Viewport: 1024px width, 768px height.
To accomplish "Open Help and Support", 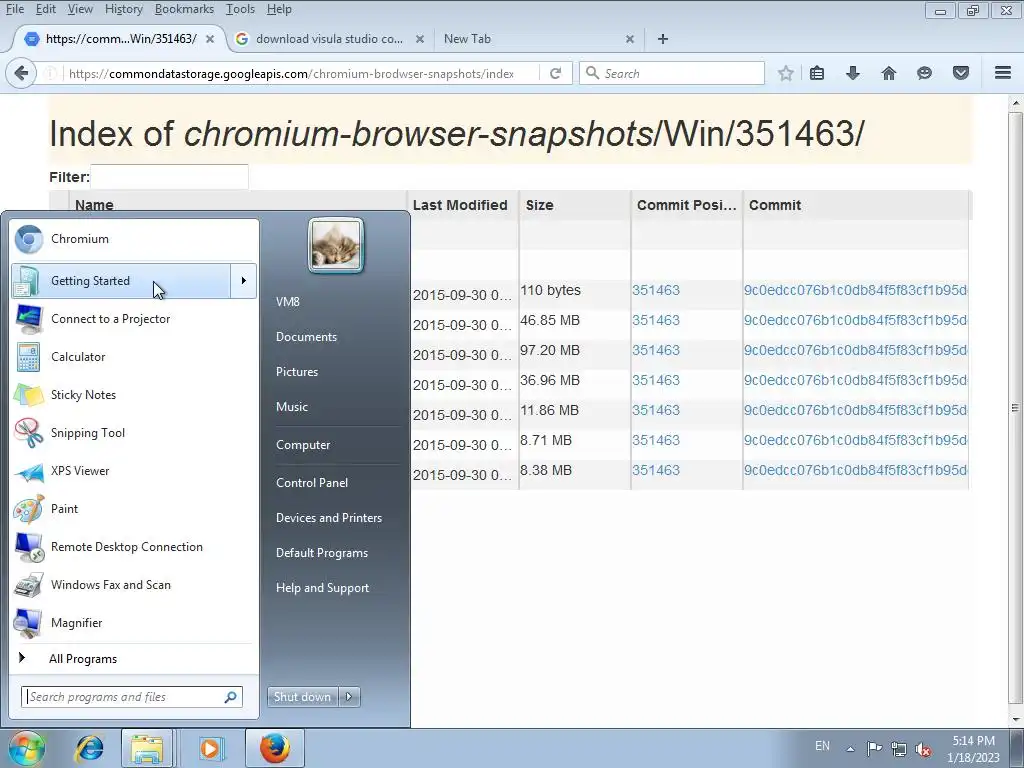I will (x=323, y=588).
